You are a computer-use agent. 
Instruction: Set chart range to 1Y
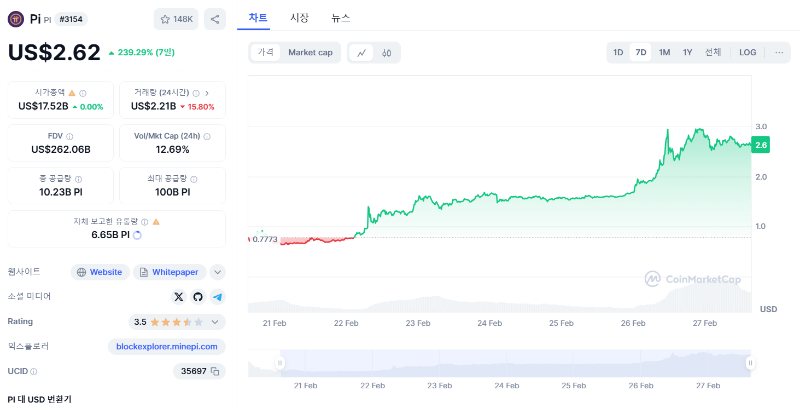pyautogui.click(x=687, y=53)
